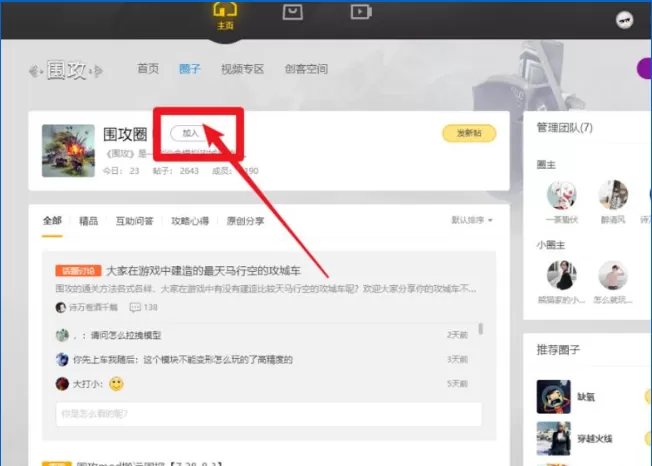Select the 攻略心得 filter tab

(x=190, y=221)
